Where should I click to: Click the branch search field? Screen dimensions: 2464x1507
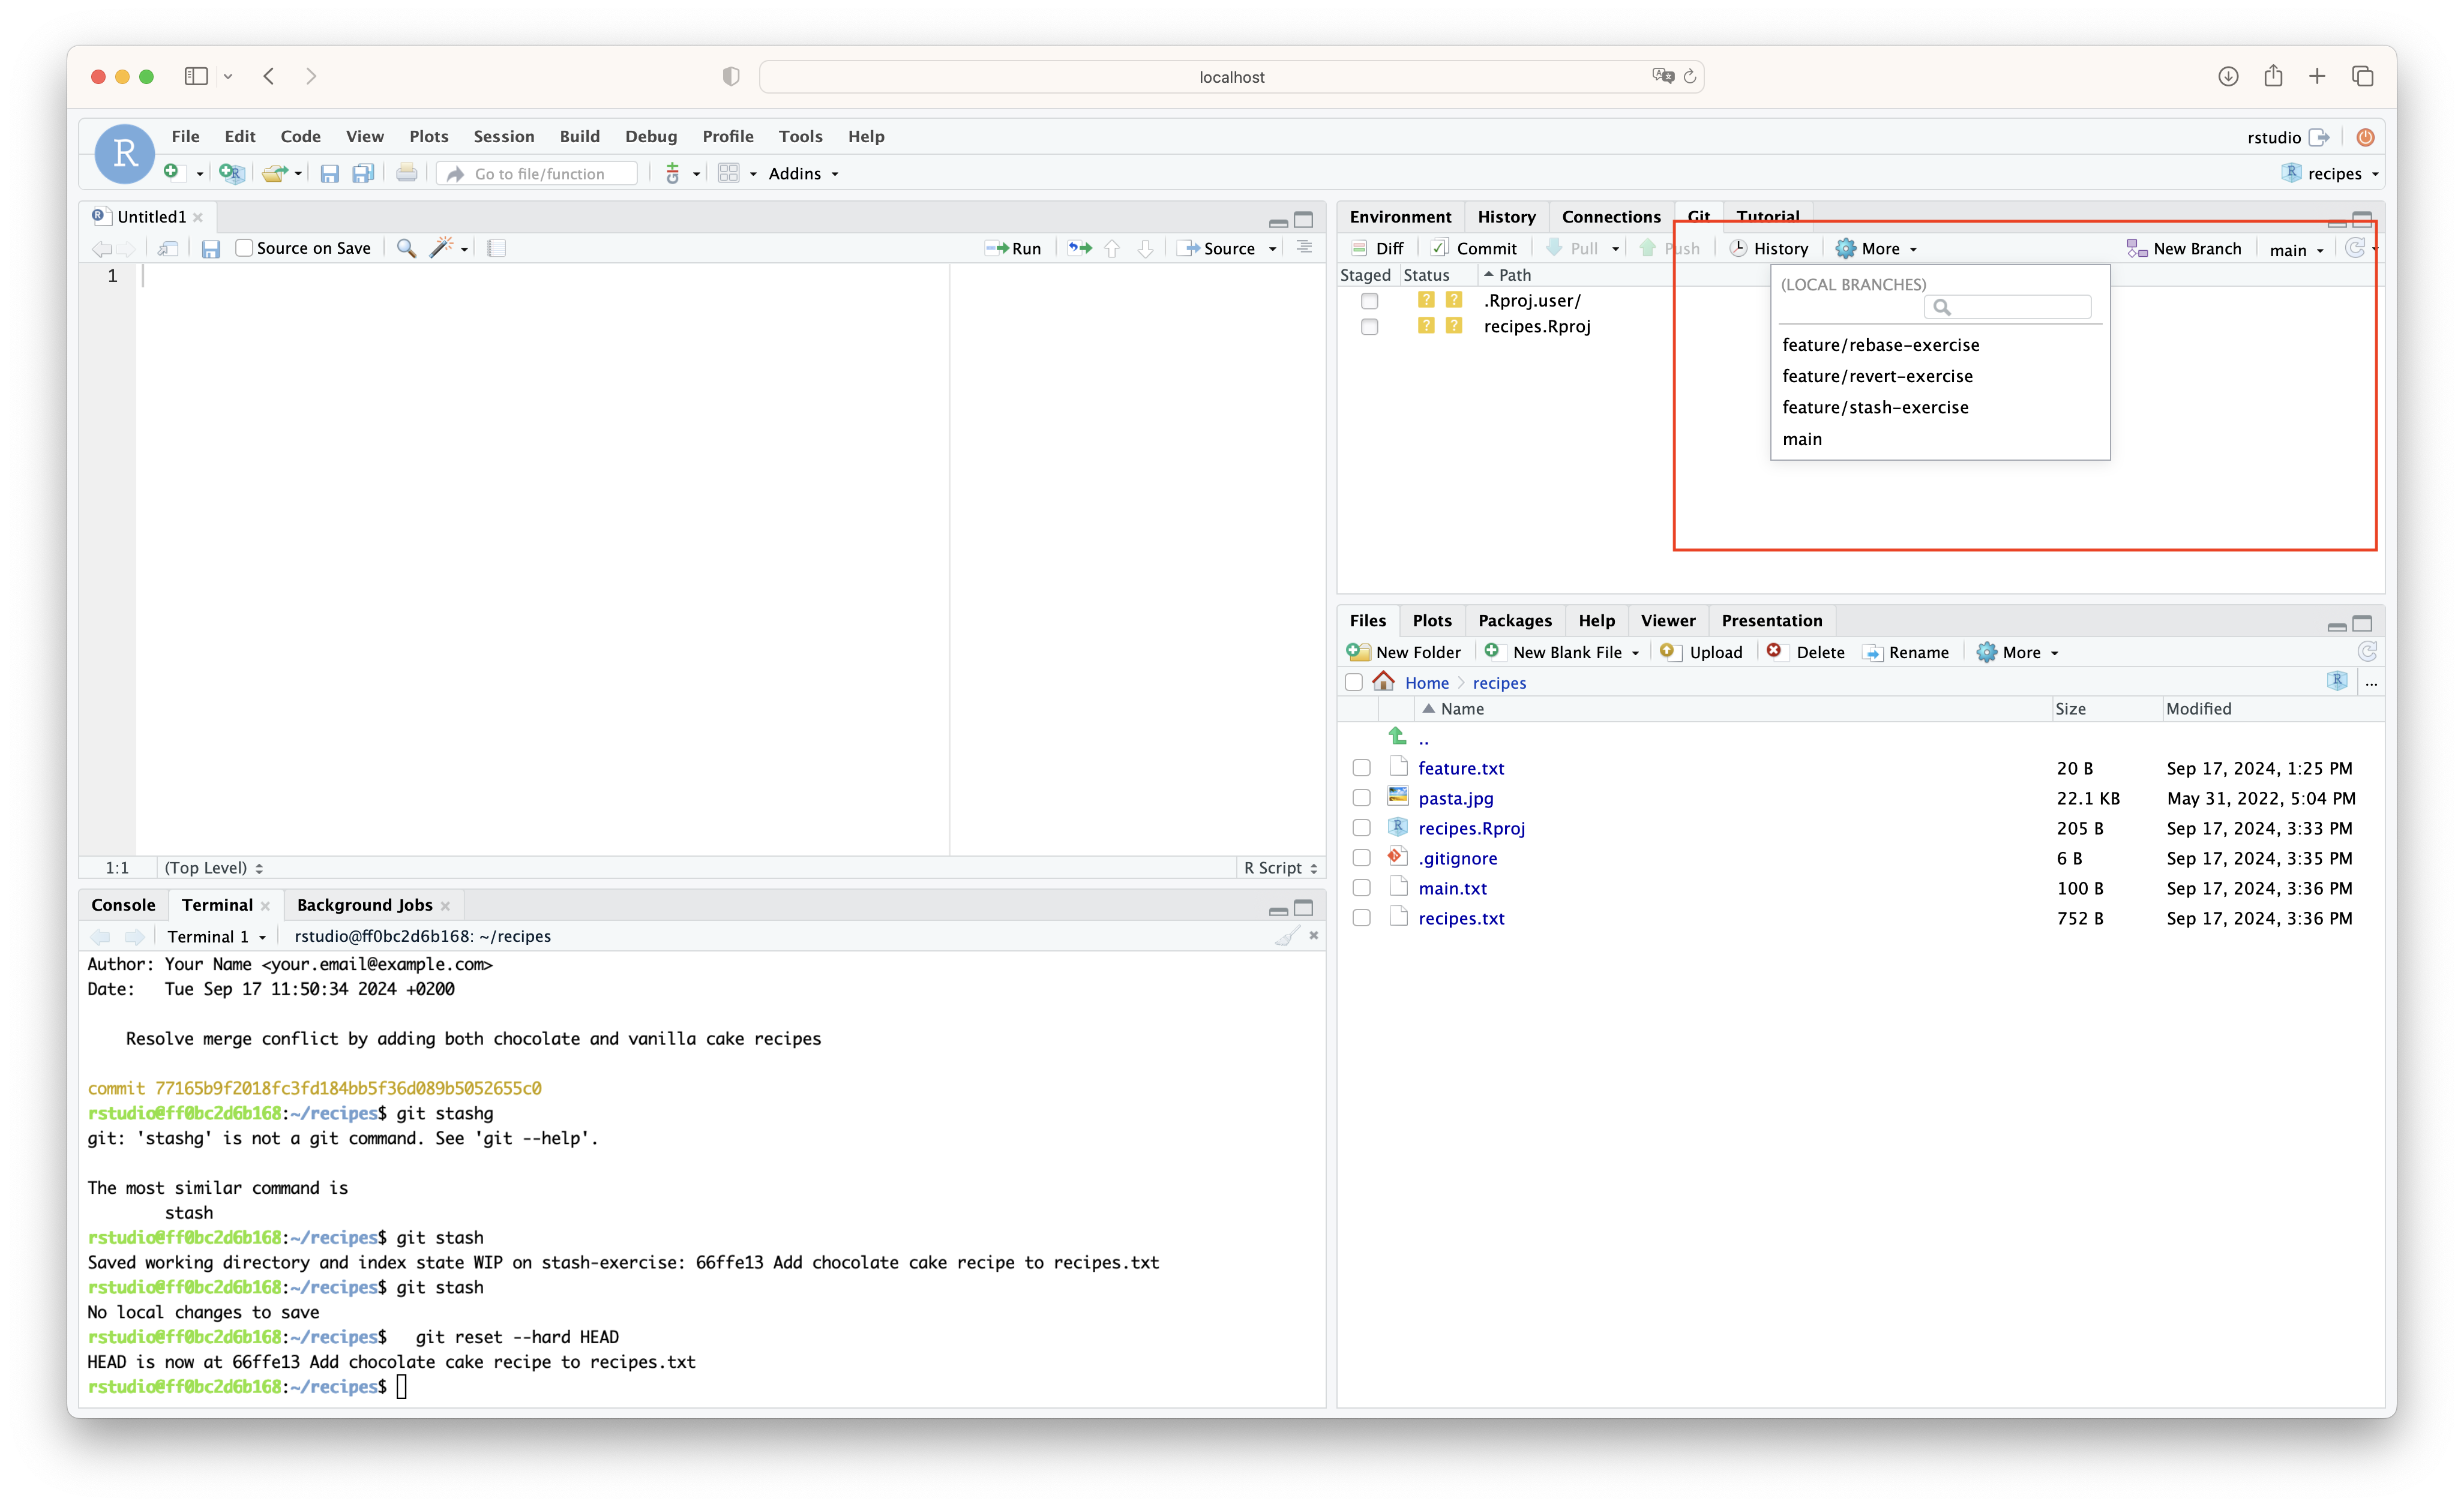2008,307
